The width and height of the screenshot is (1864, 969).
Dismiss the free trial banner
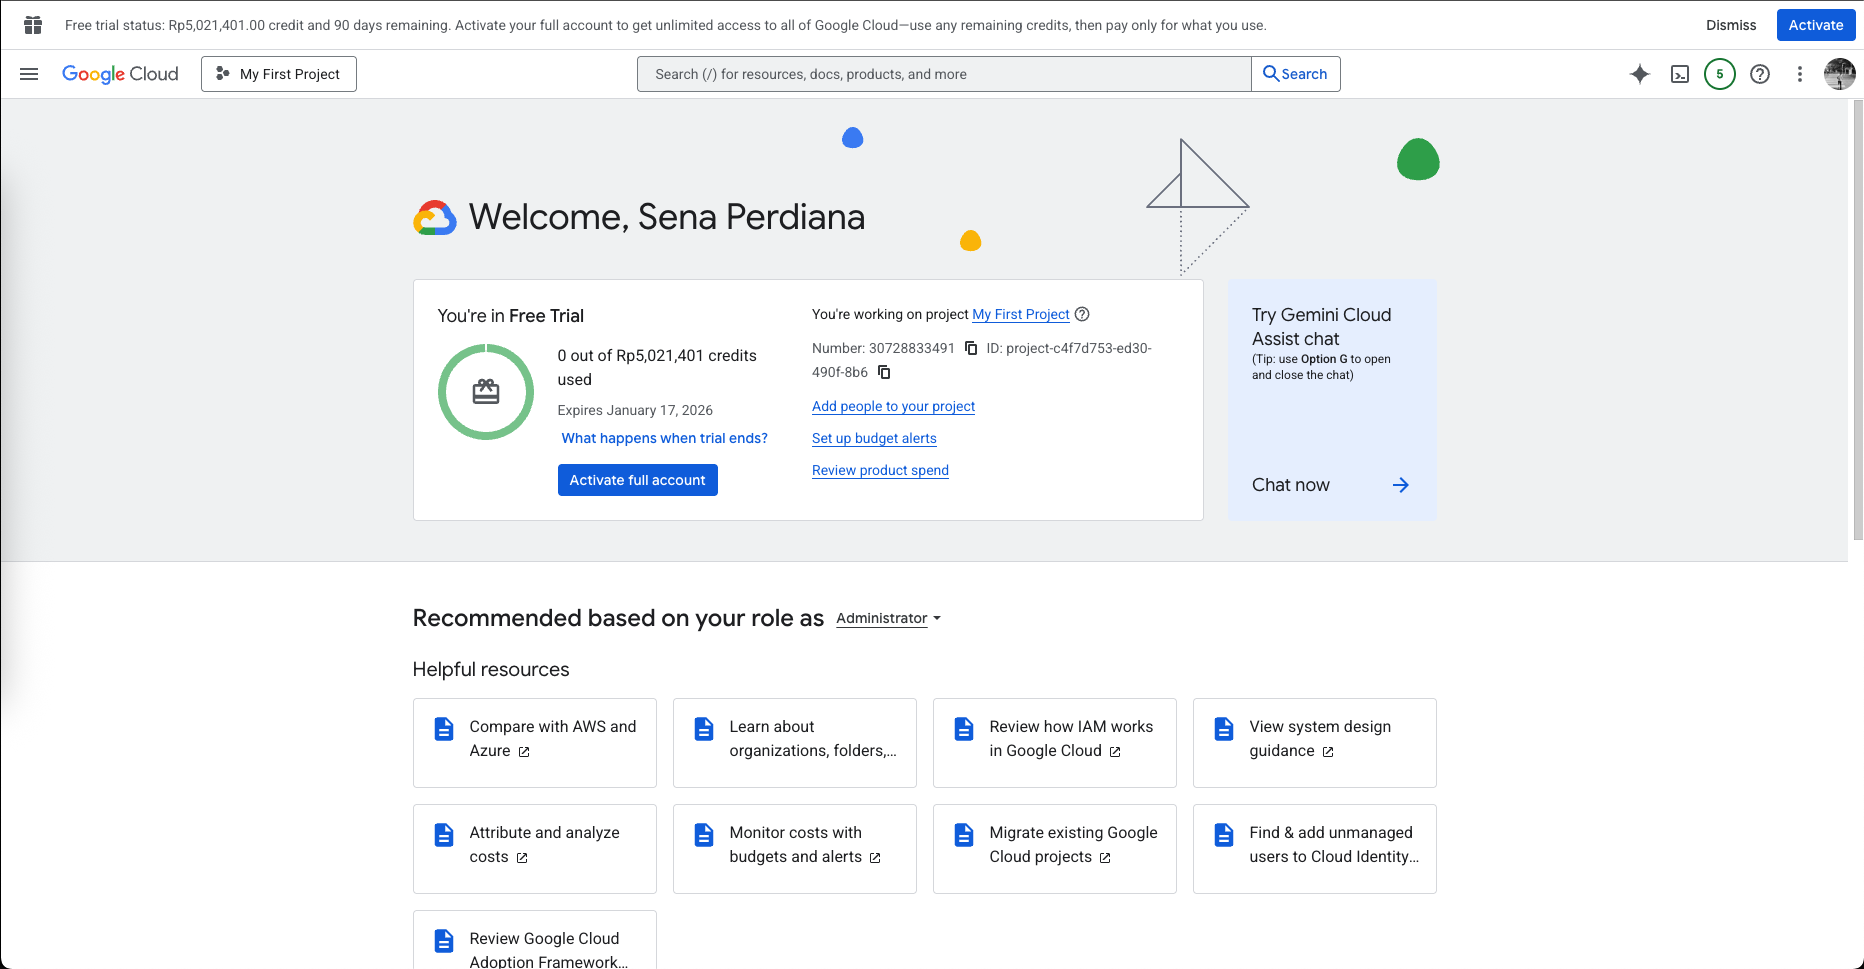point(1730,25)
